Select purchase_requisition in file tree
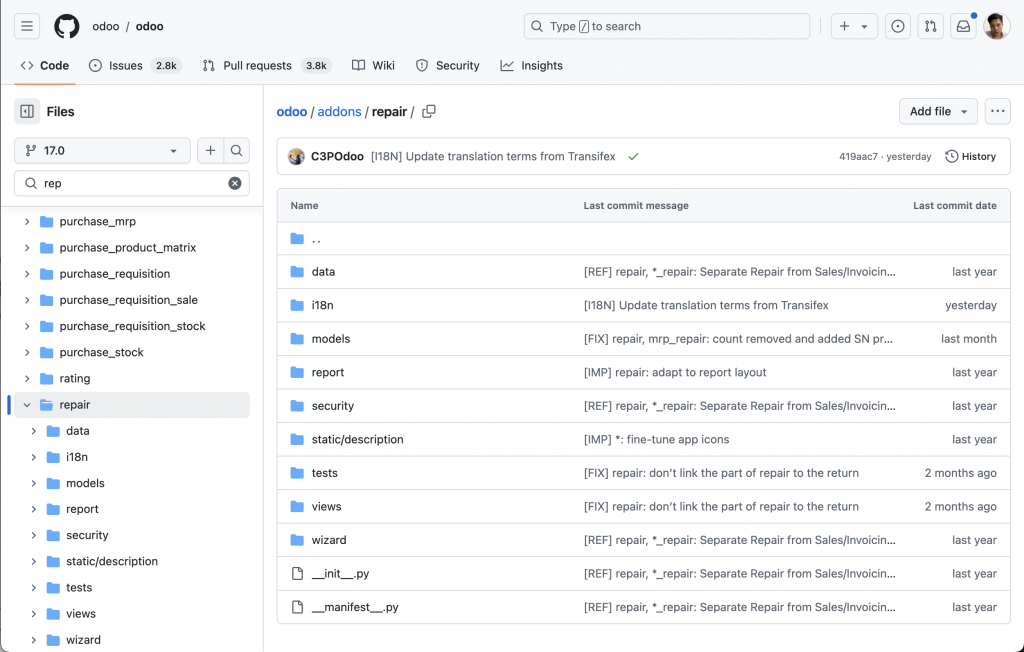The height and width of the screenshot is (652, 1024). (x=114, y=274)
